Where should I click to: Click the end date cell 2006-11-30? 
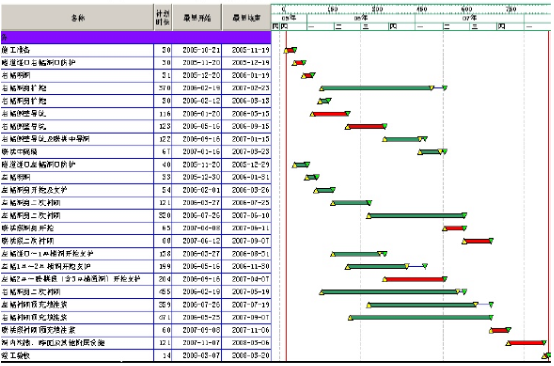pos(247,266)
